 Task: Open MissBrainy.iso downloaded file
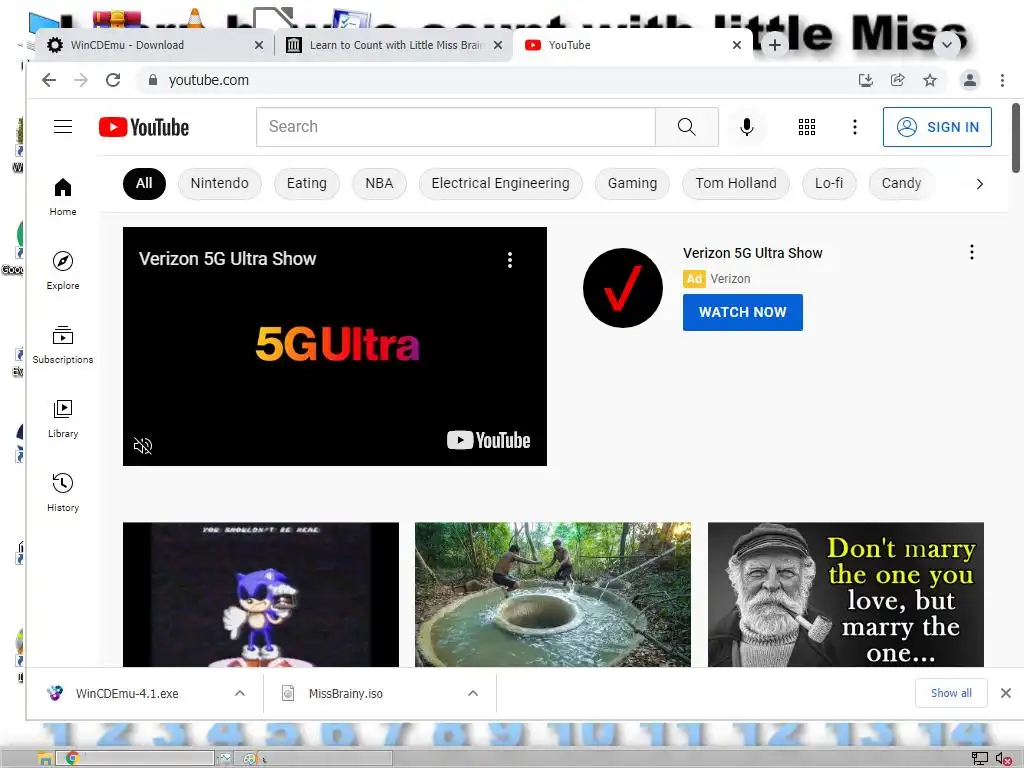[345, 693]
